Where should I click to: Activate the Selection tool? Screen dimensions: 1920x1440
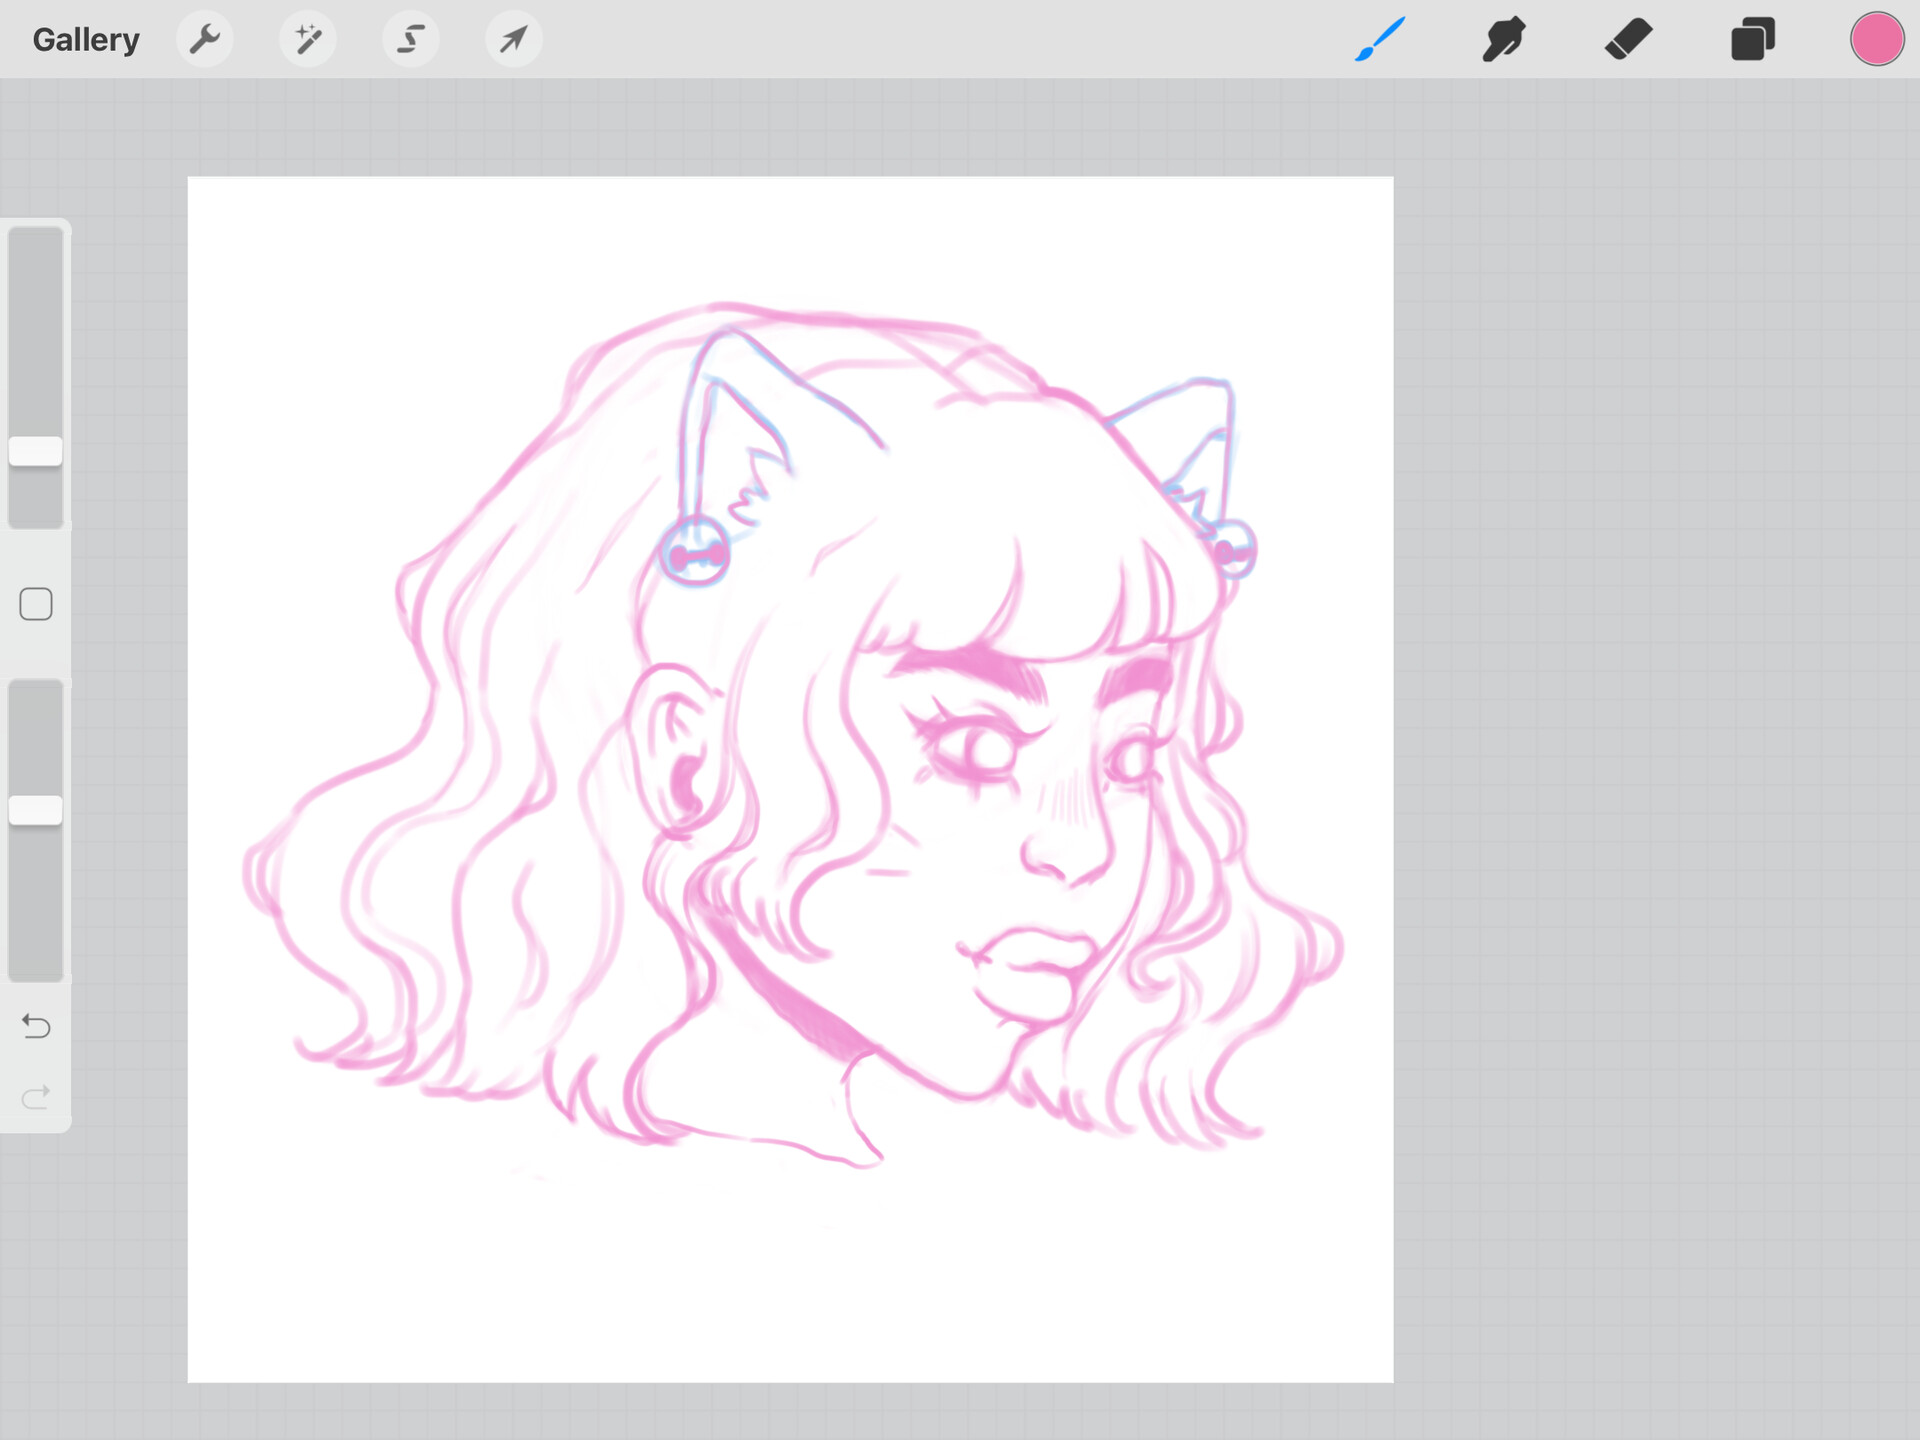coord(411,38)
